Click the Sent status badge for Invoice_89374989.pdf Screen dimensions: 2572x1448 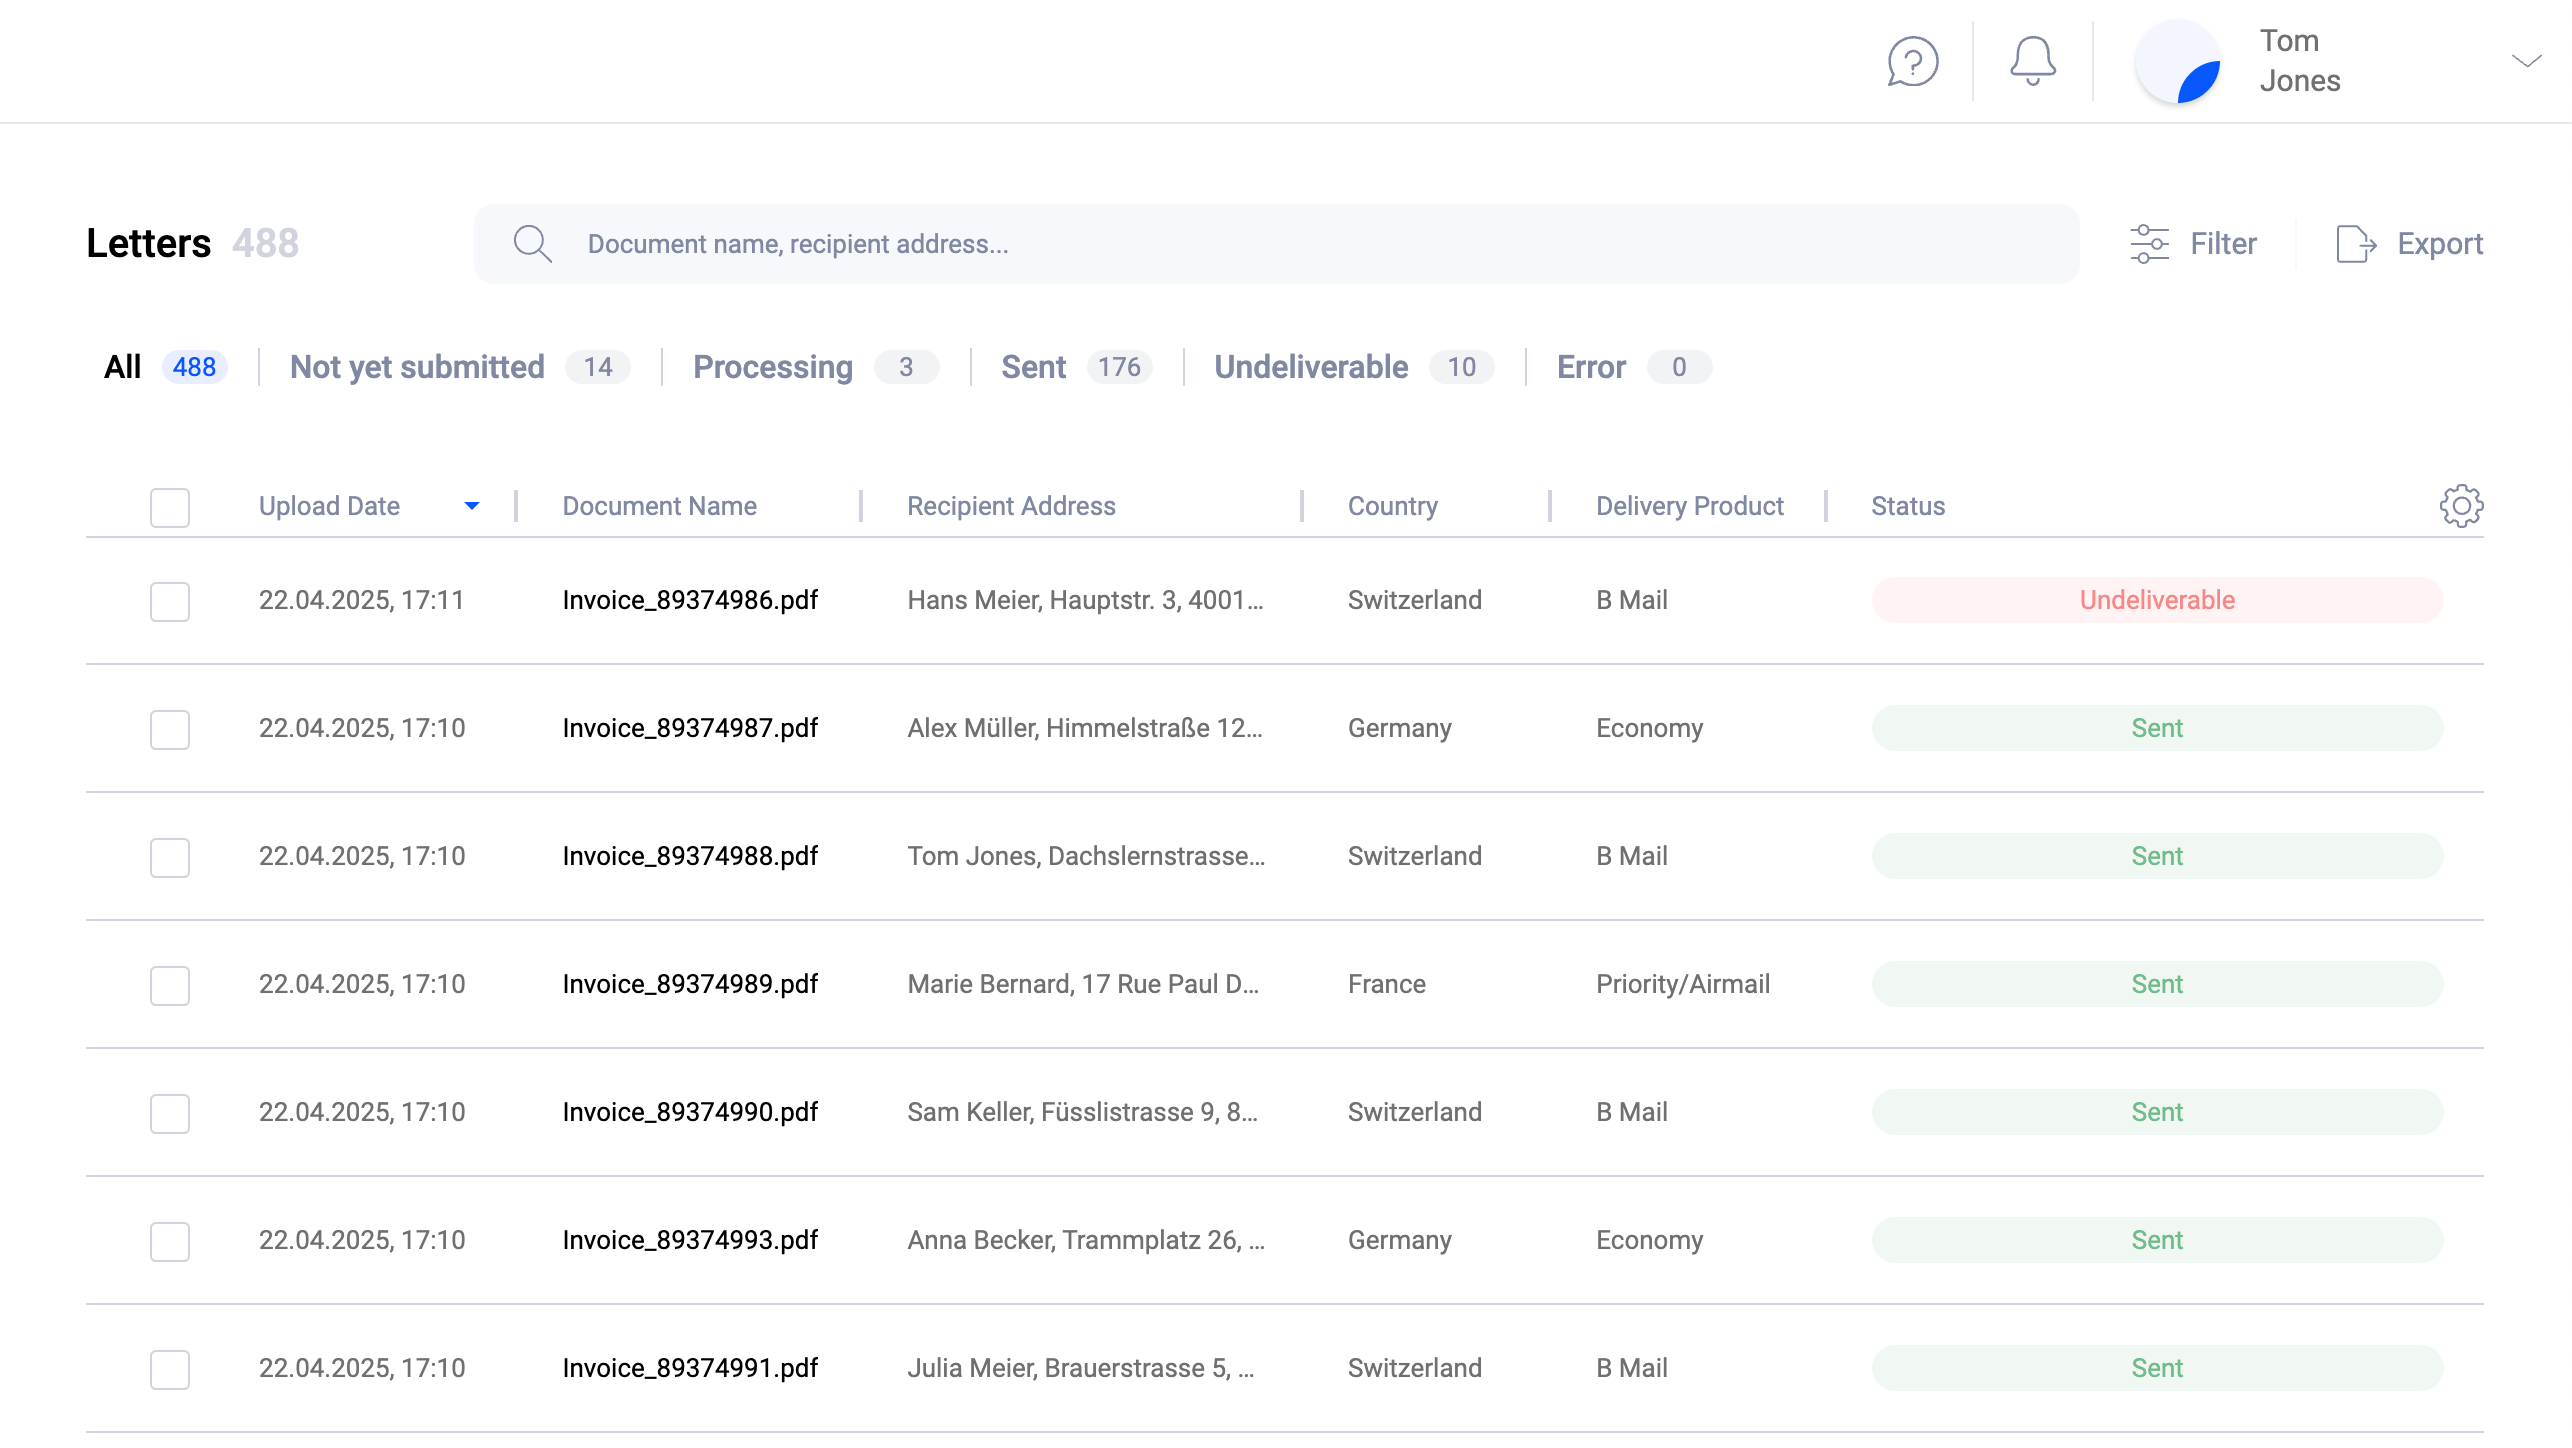[x=2157, y=984]
